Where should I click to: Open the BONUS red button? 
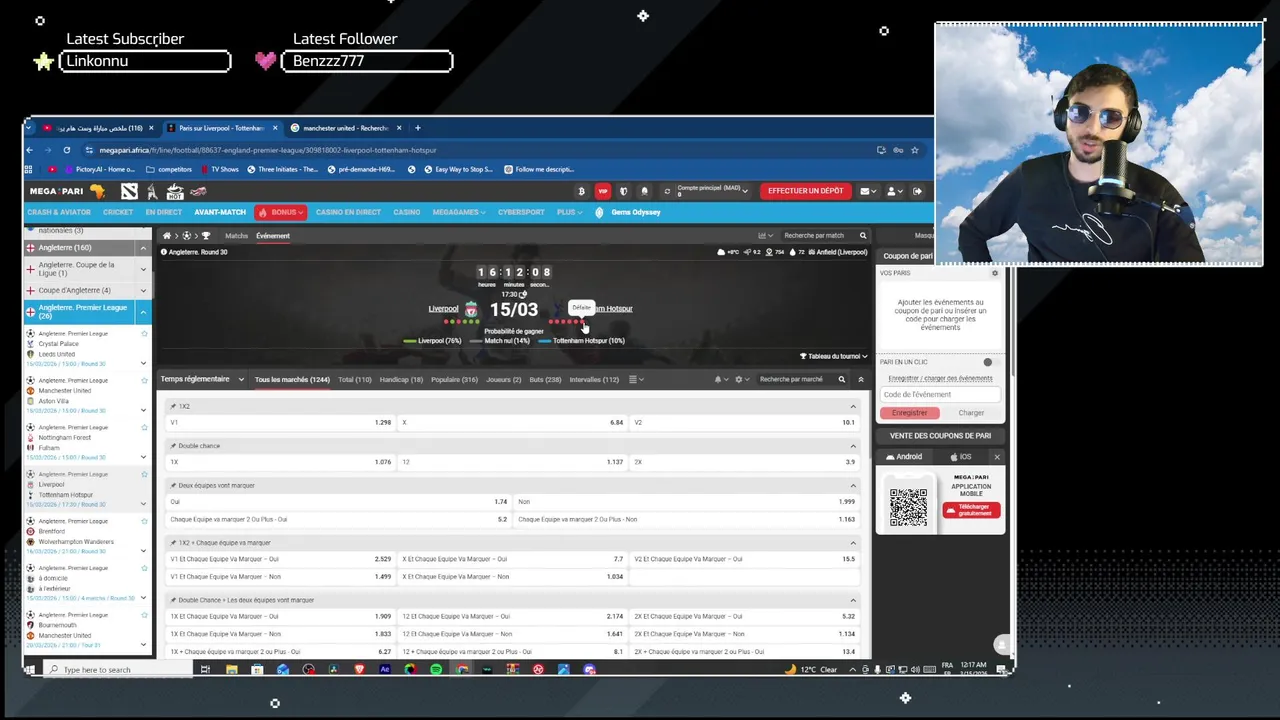tap(281, 212)
